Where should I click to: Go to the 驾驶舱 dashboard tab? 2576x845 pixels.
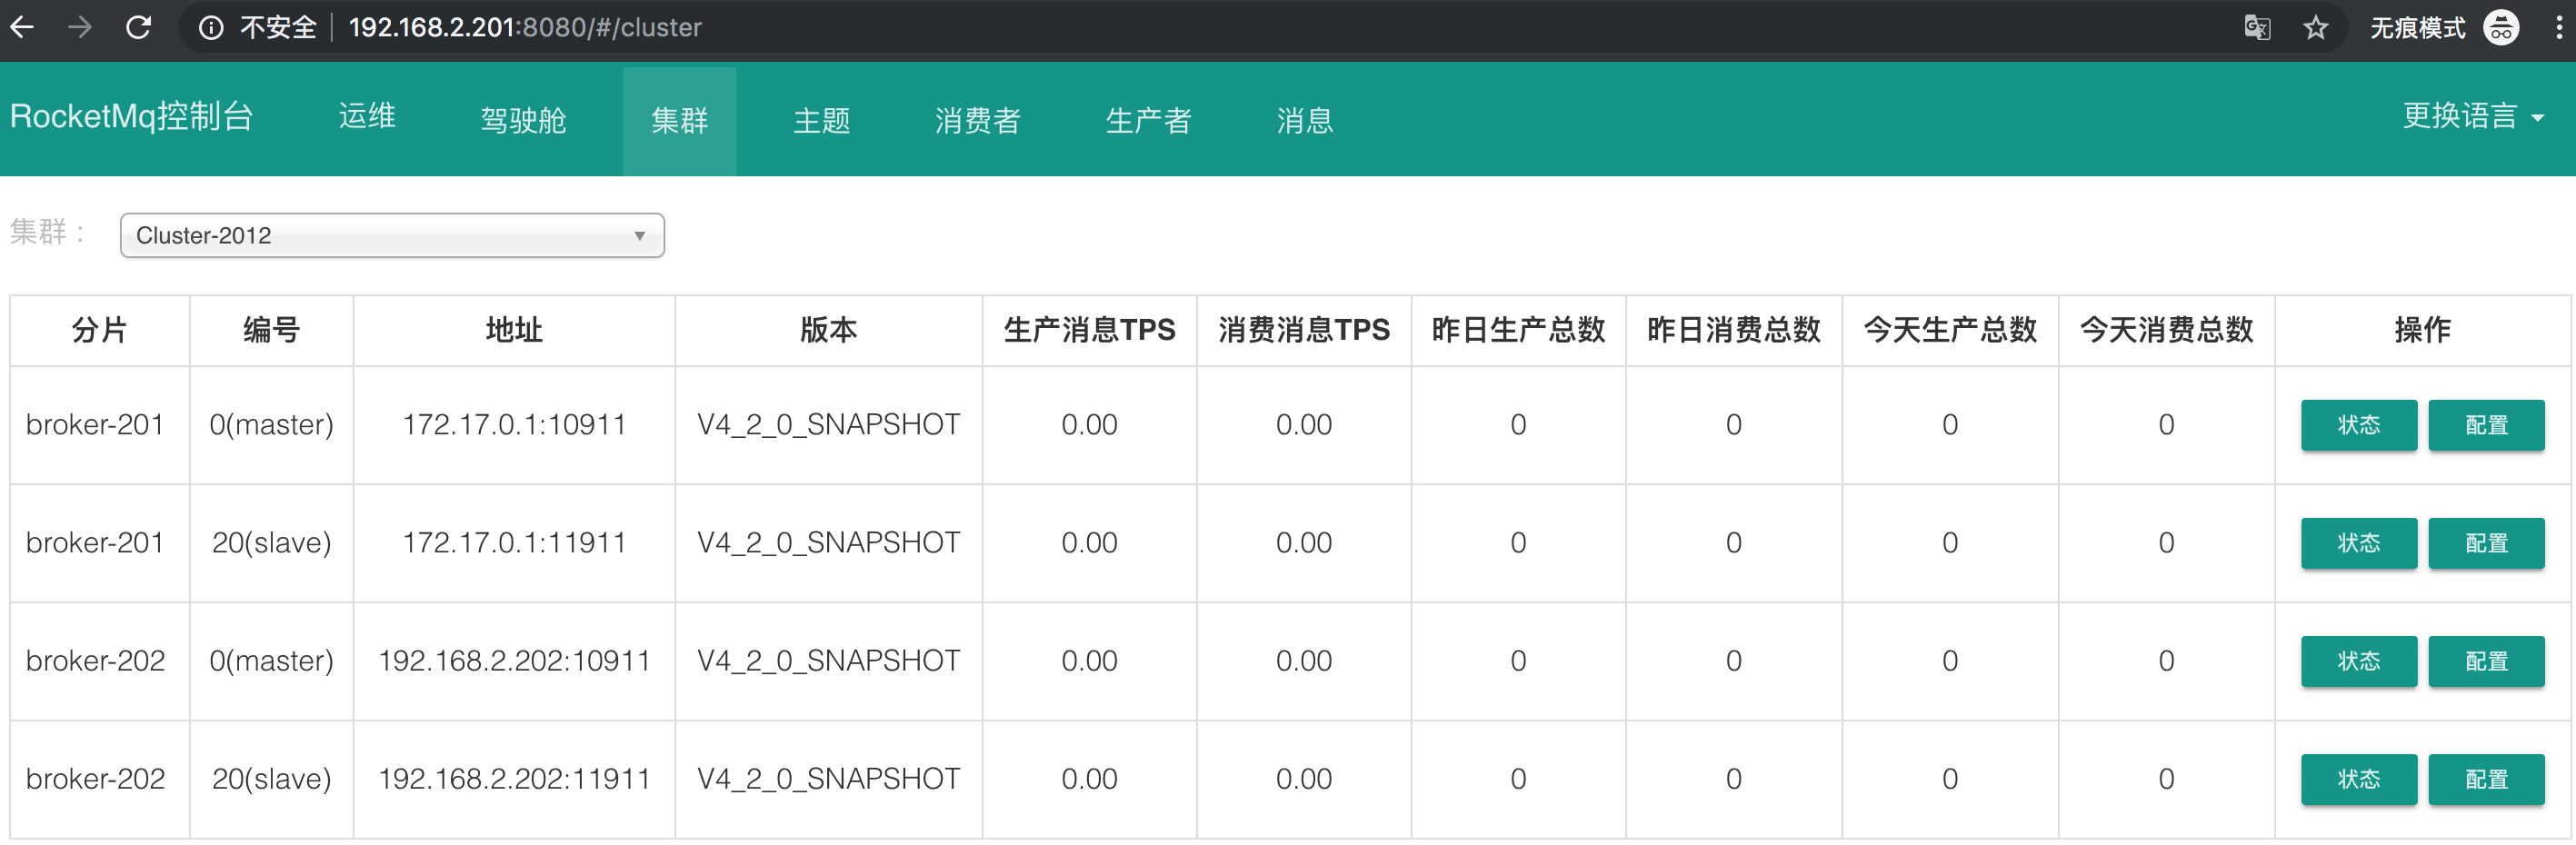[x=523, y=121]
